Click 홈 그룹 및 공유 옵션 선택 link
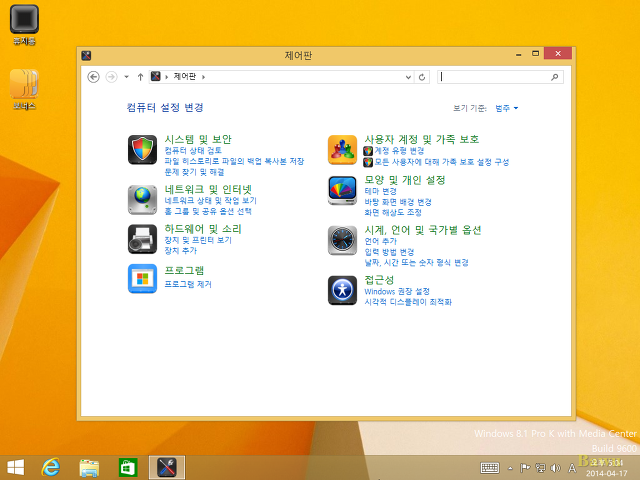Screen dimensions: 640x480 (x=208, y=211)
